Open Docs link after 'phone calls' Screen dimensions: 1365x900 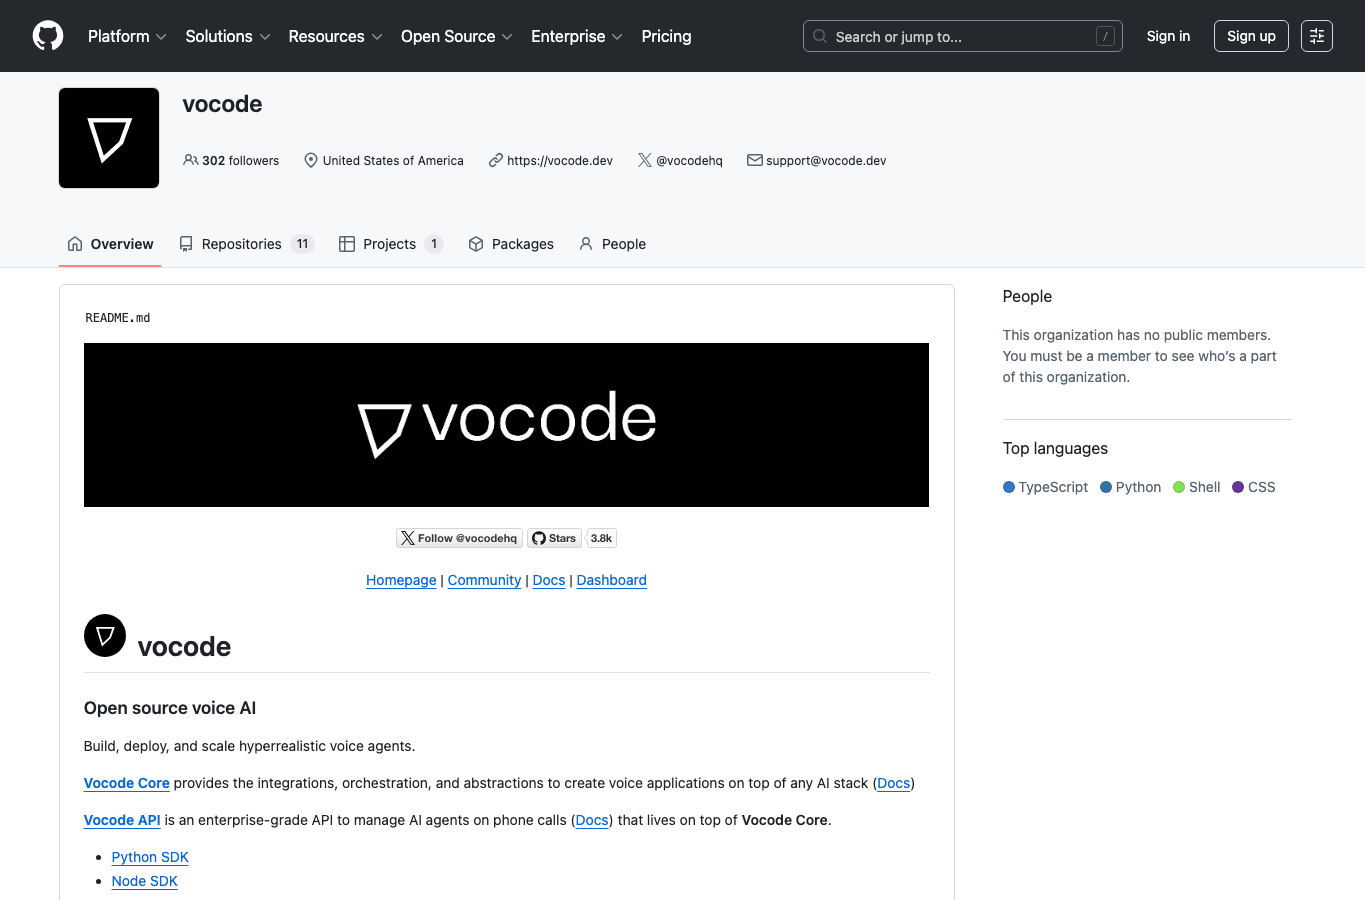pyautogui.click(x=592, y=820)
